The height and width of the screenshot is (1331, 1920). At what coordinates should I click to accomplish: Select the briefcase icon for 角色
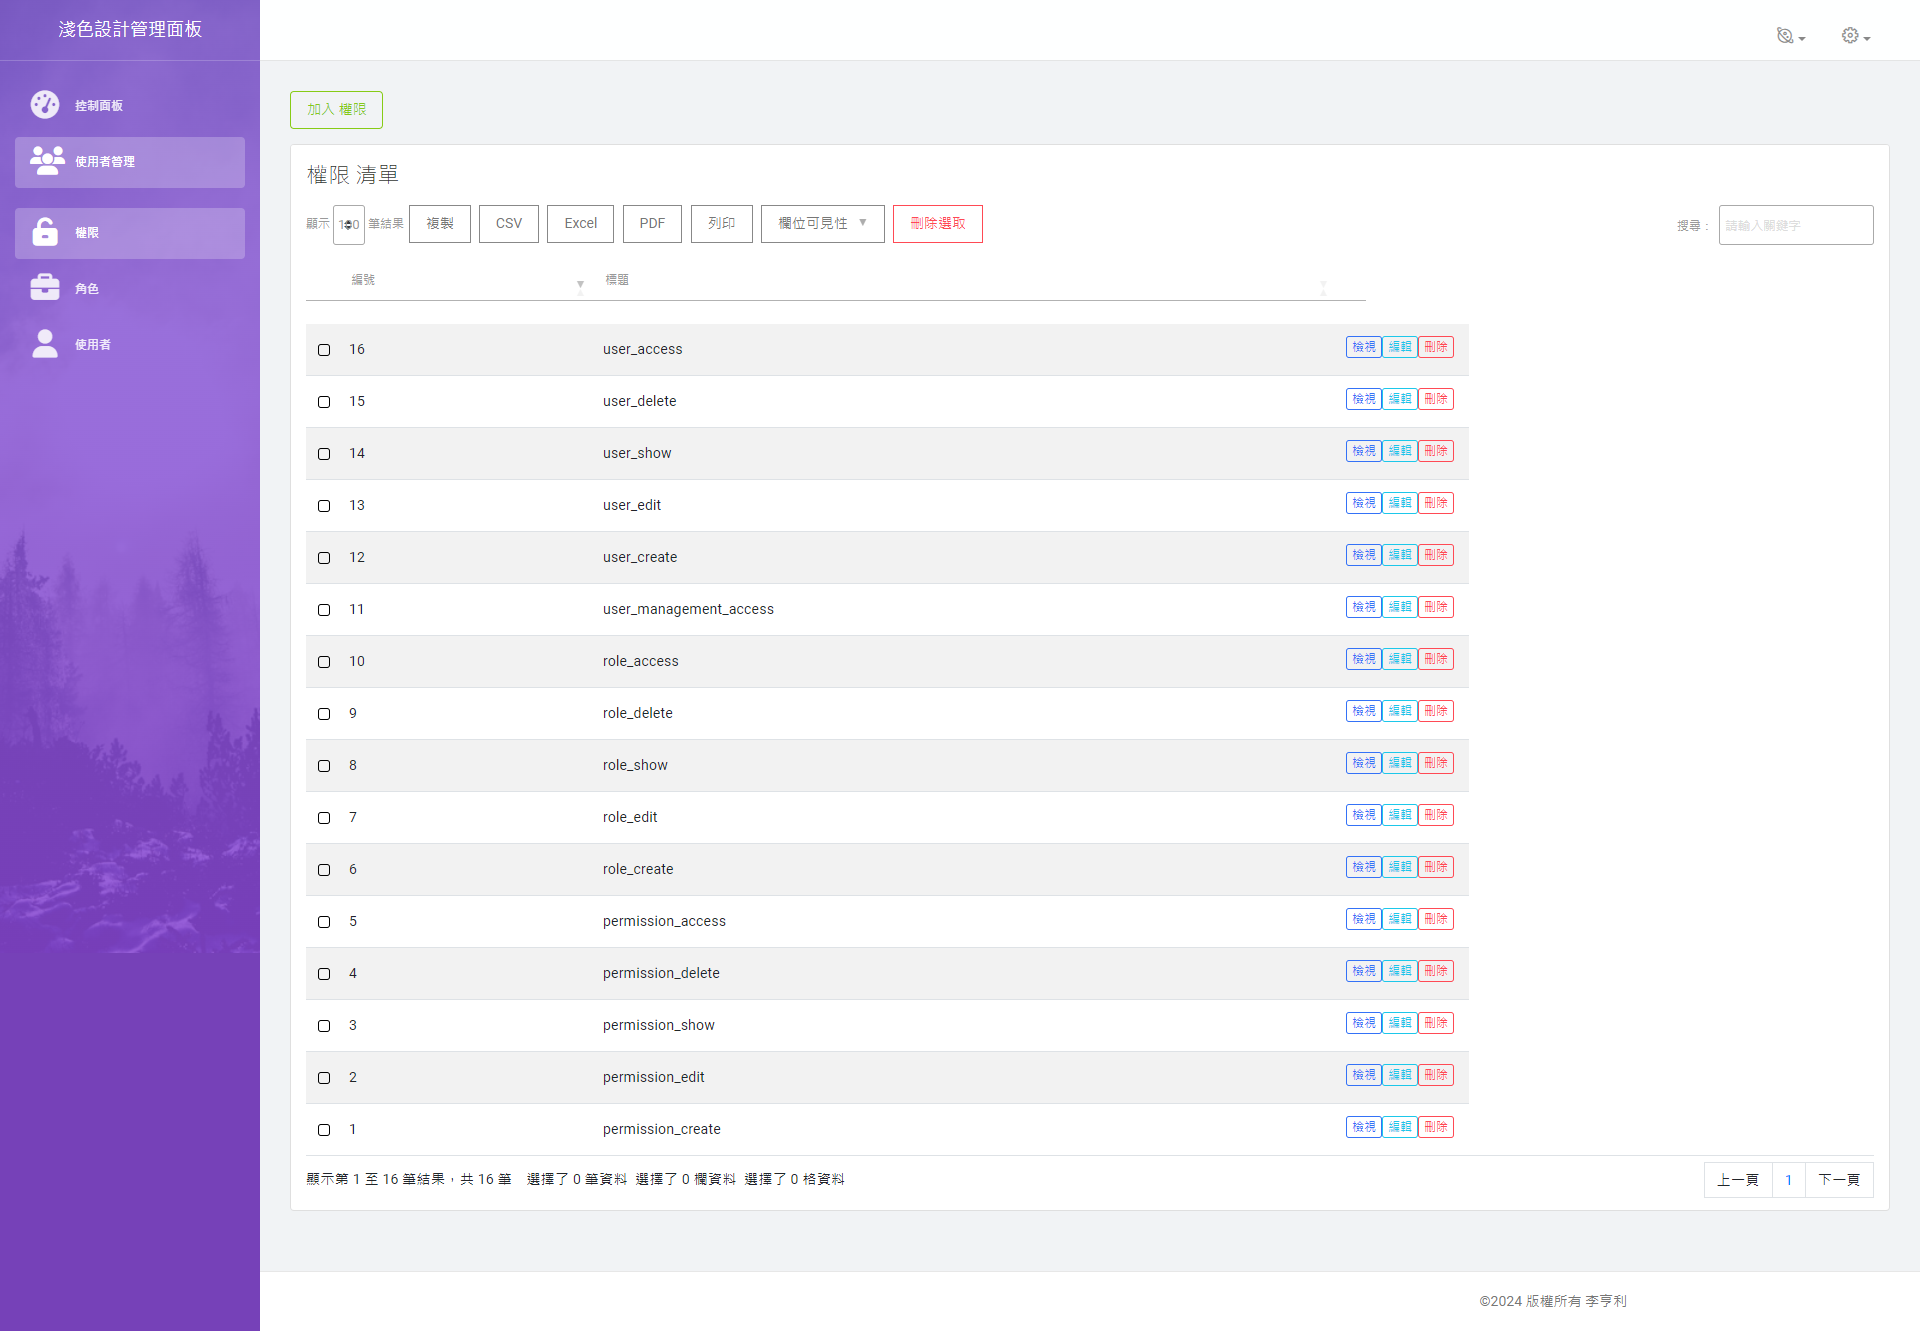tap(45, 287)
